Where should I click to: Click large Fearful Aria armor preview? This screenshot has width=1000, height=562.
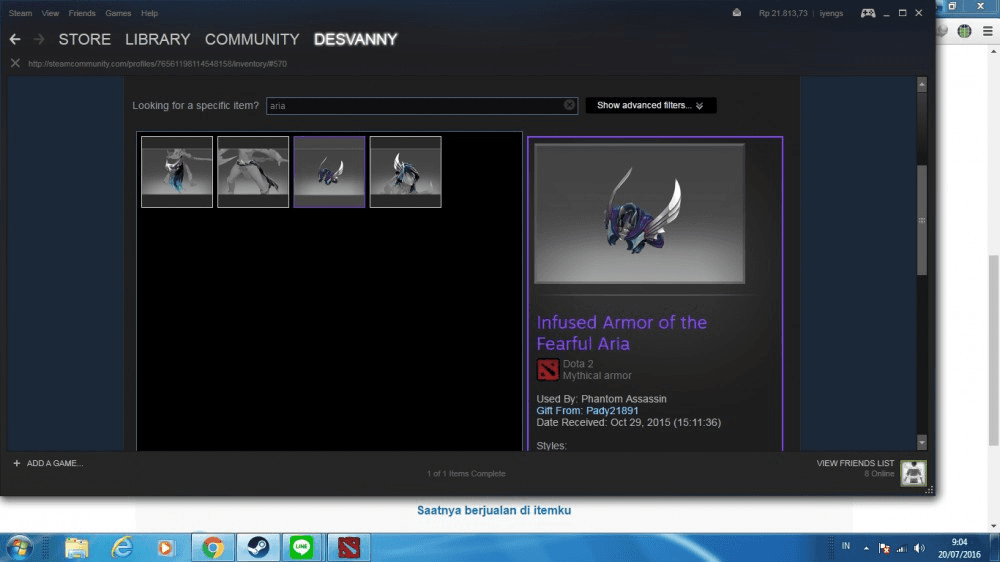pyautogui.click(x=639, y=213)
